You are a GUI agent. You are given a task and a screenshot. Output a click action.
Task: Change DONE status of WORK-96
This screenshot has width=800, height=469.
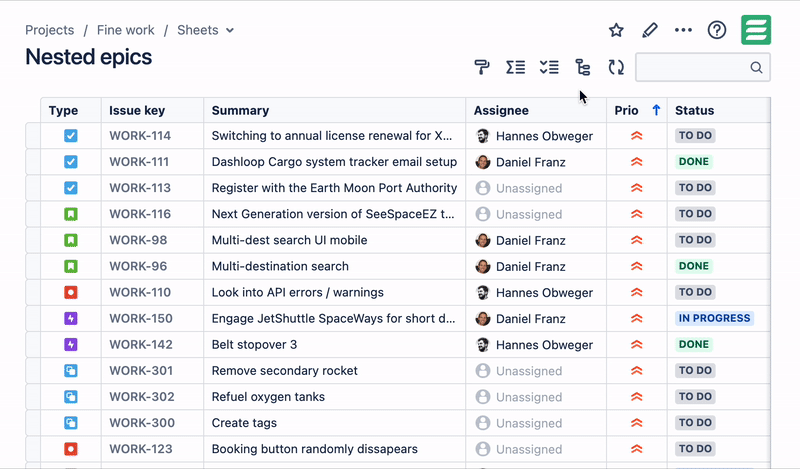point(693,266)
